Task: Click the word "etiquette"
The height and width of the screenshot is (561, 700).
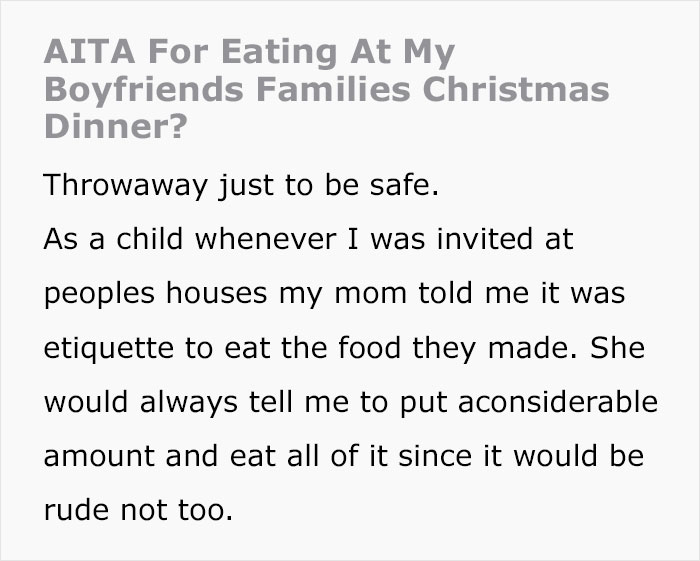Action: [110, 349]
